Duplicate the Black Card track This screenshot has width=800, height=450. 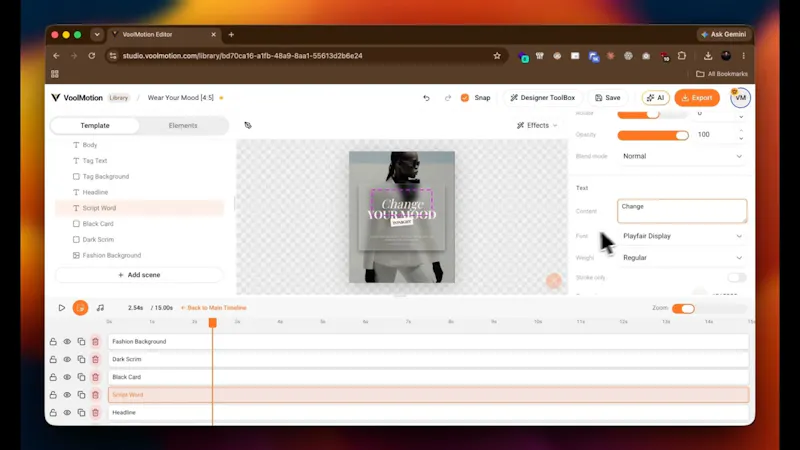click(x=81, y=378)
